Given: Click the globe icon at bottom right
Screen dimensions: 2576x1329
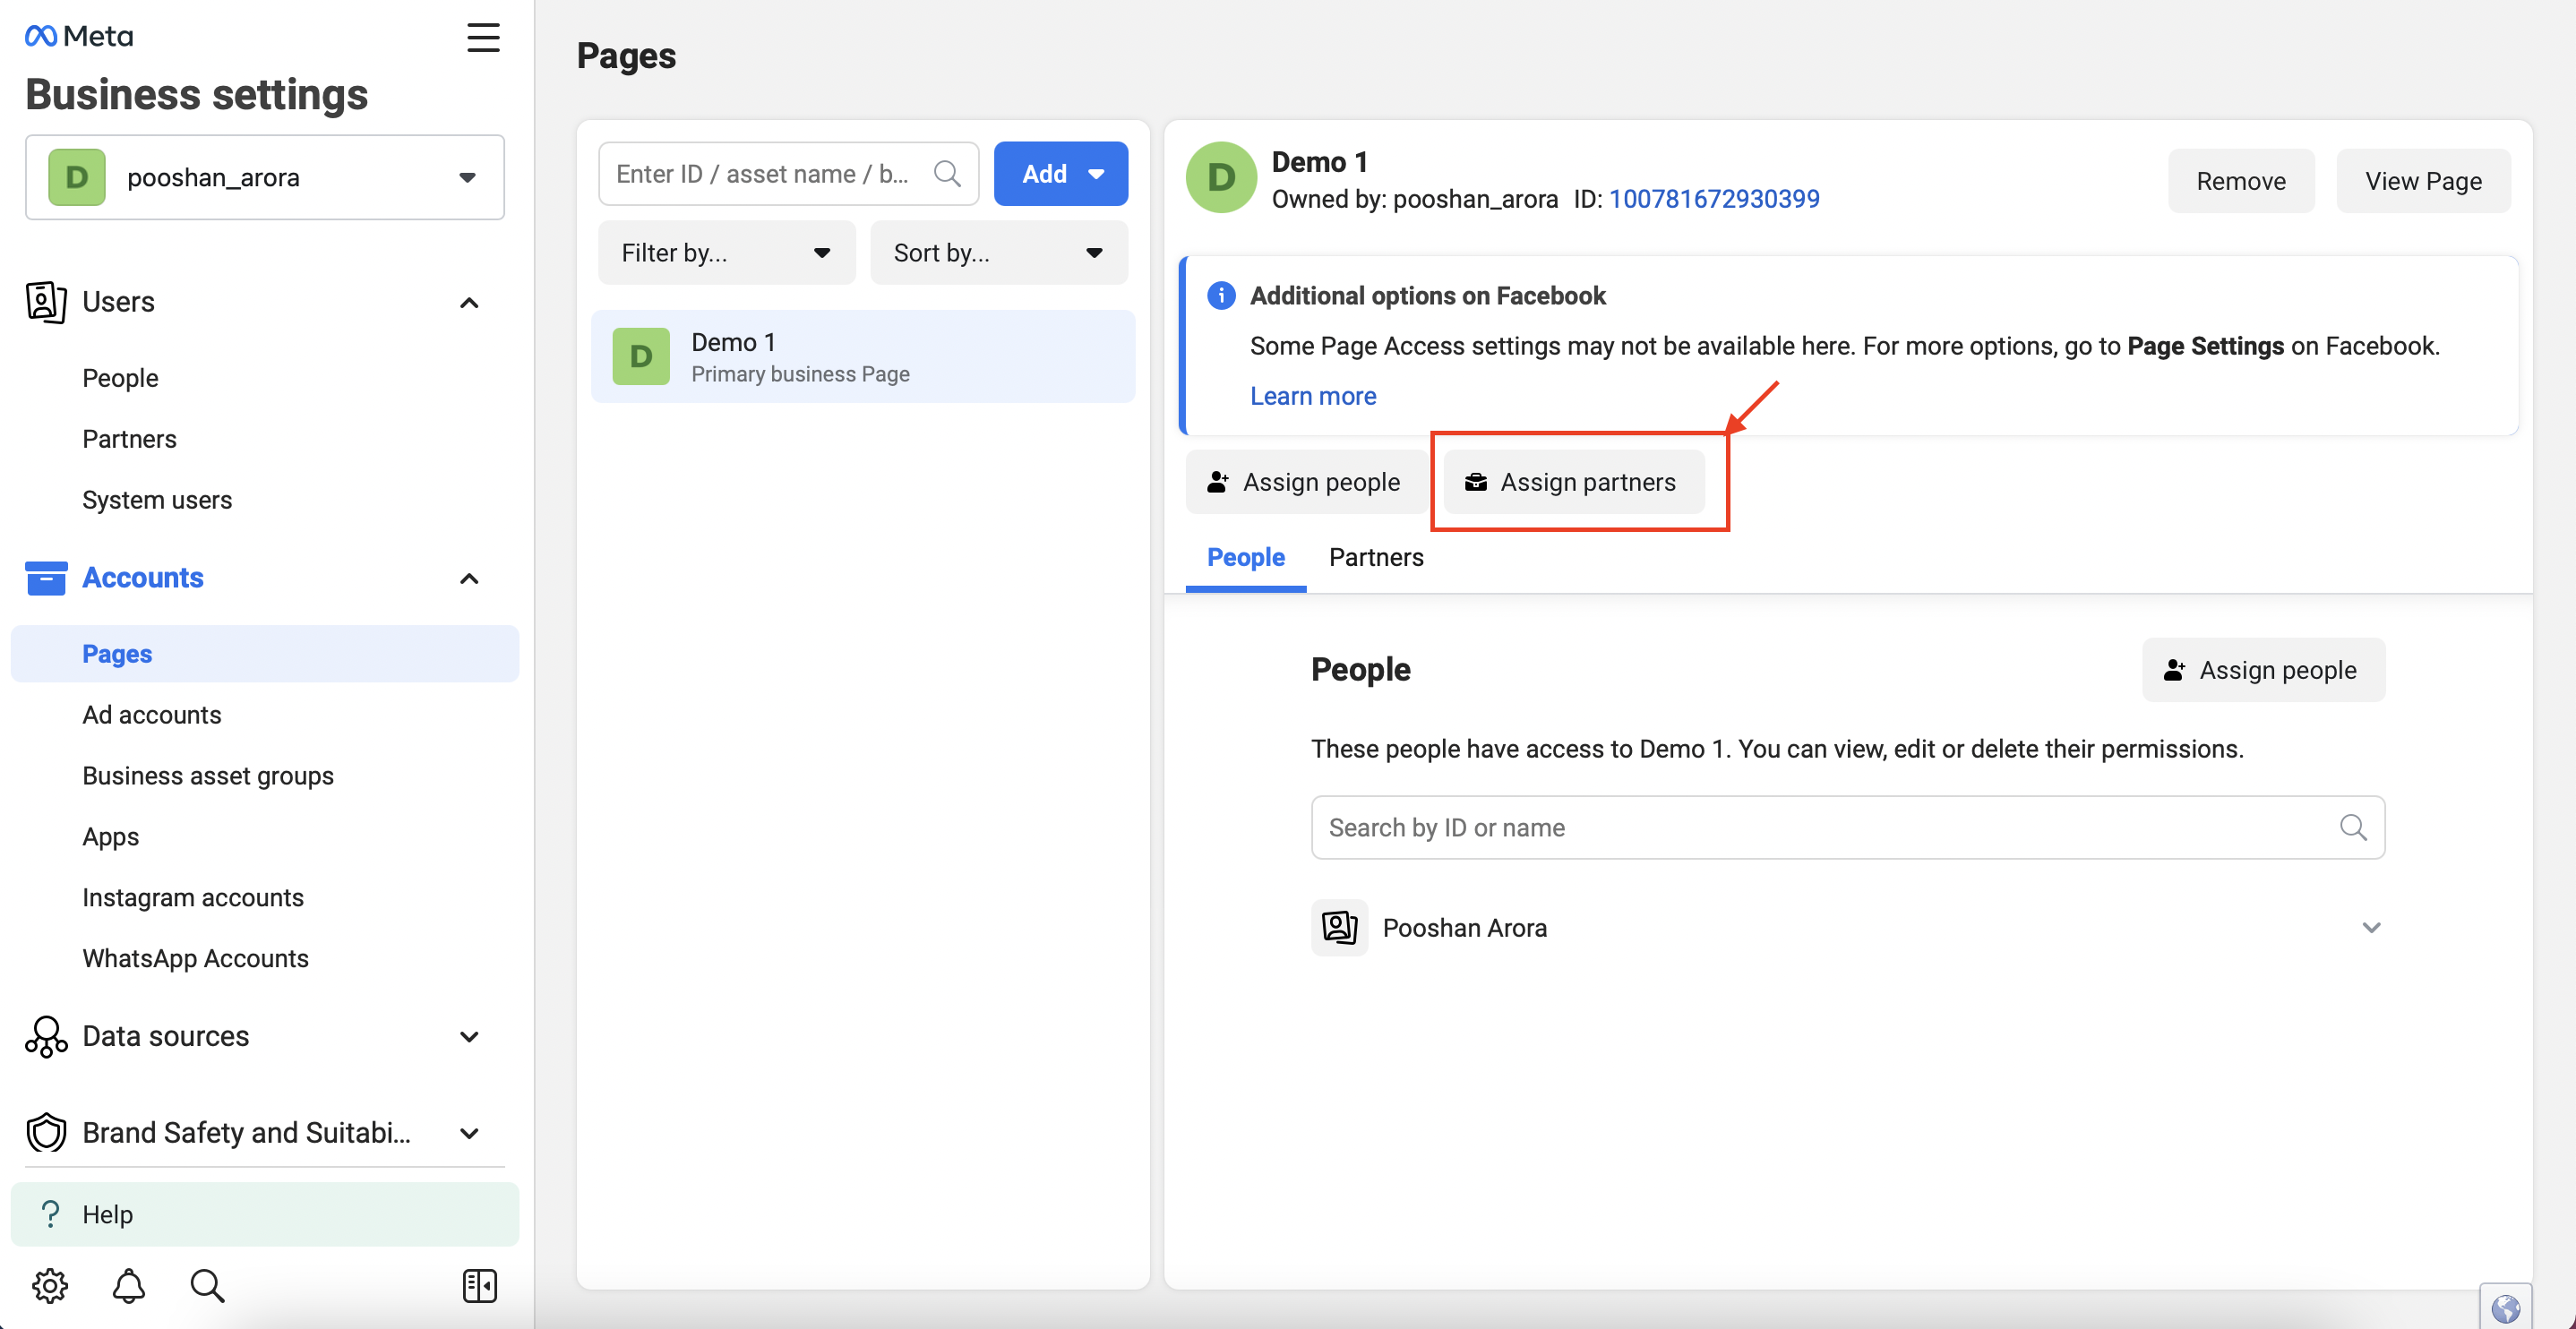Looking at the screenshot, I should pyautogui.click(x=2505, y=1307).
